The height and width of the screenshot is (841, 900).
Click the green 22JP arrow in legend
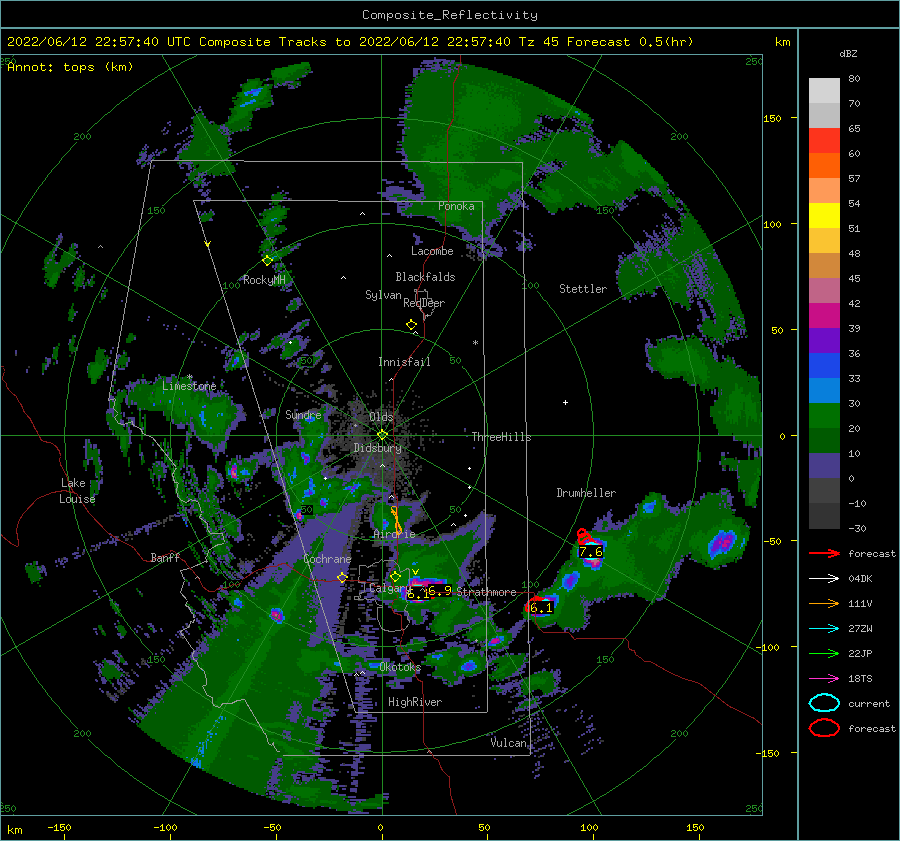[x=824, y=653]
